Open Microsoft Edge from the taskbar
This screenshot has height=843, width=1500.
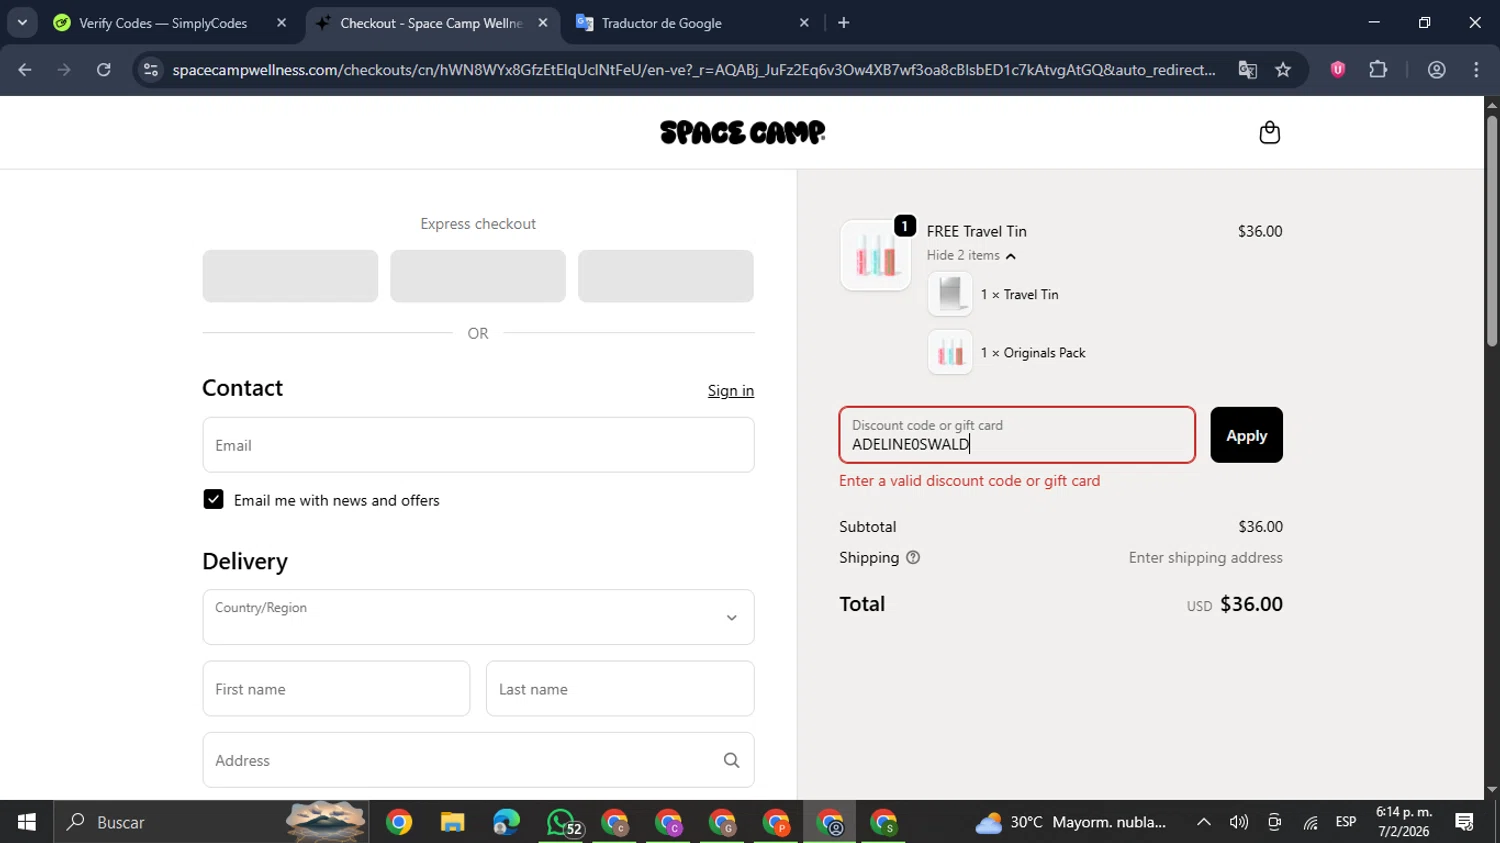(507, 822)
